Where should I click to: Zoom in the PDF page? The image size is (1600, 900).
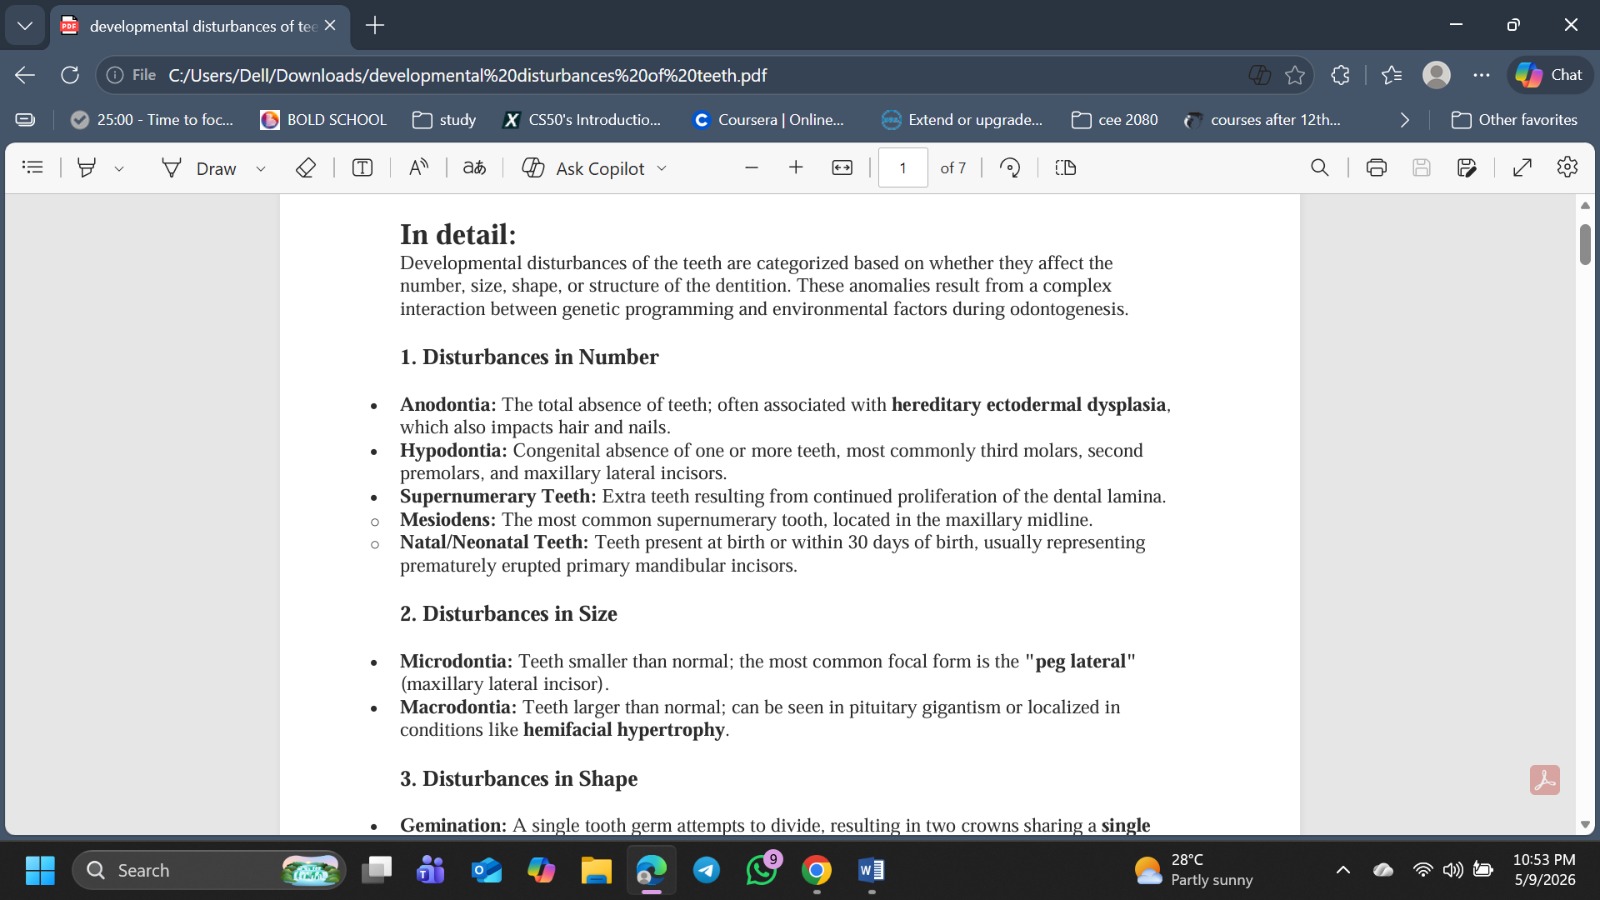(x=796, y=168)
